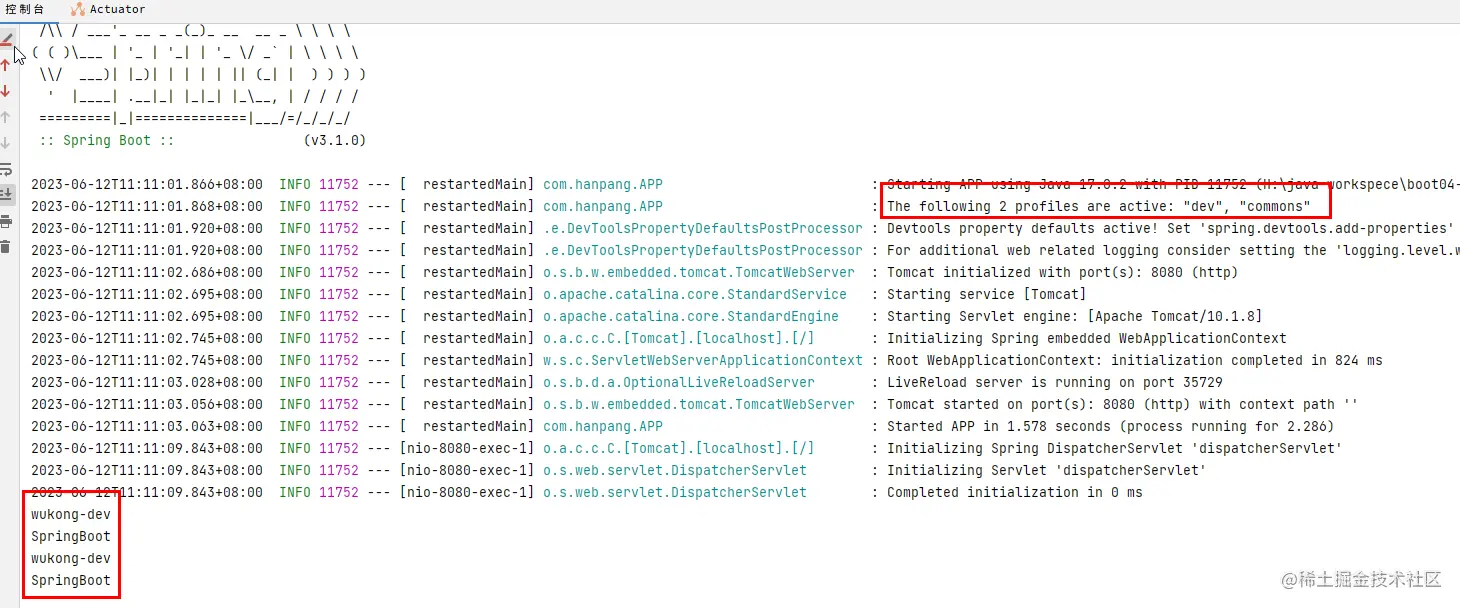Click 'For additional web related logging' message
1460x608 pixels.
(1173, 250)
